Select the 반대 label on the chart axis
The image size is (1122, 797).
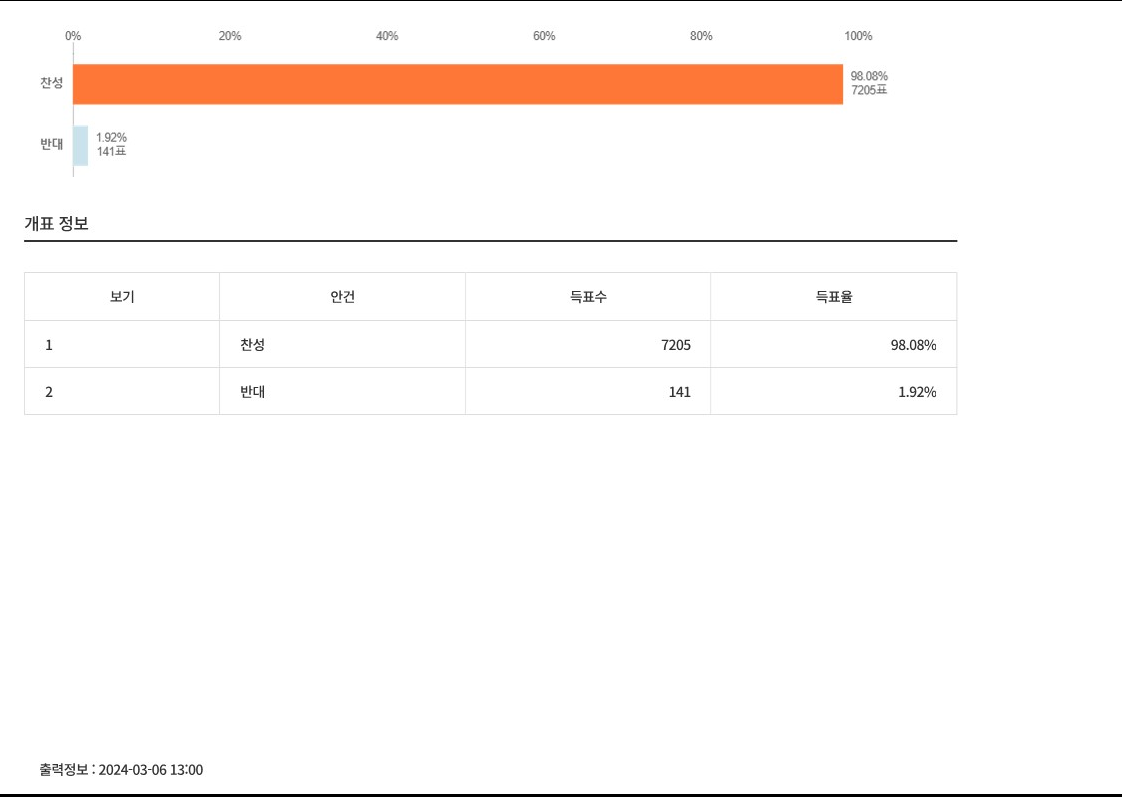[x=52, y=145]
